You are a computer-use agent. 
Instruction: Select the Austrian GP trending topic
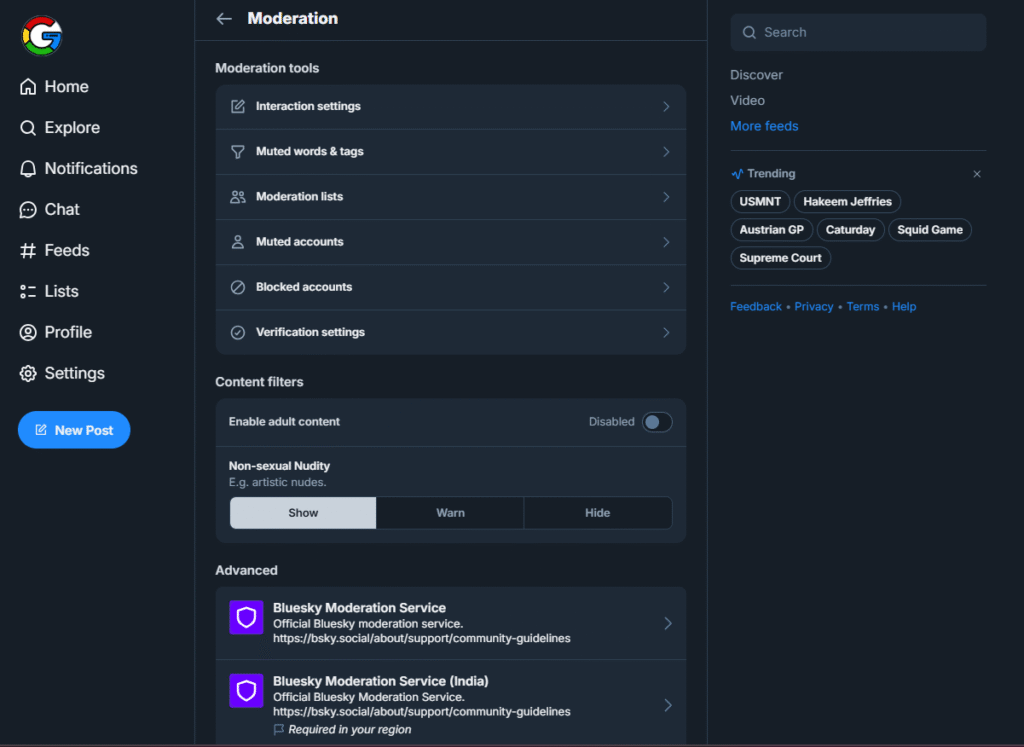tap(771, 230)
